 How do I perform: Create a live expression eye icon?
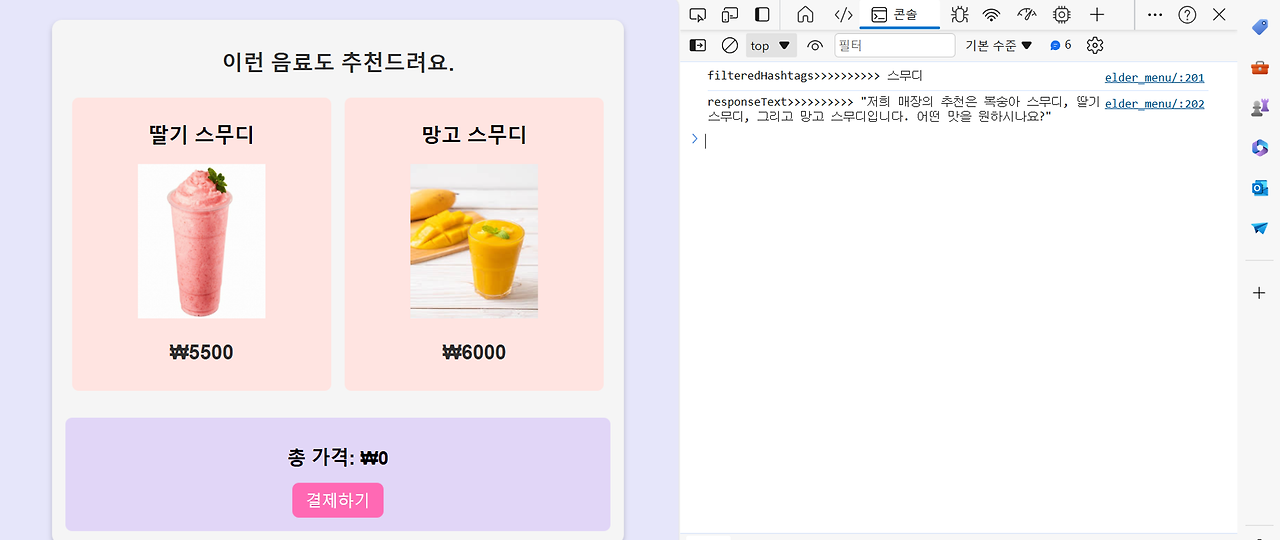tap(815, 45)
